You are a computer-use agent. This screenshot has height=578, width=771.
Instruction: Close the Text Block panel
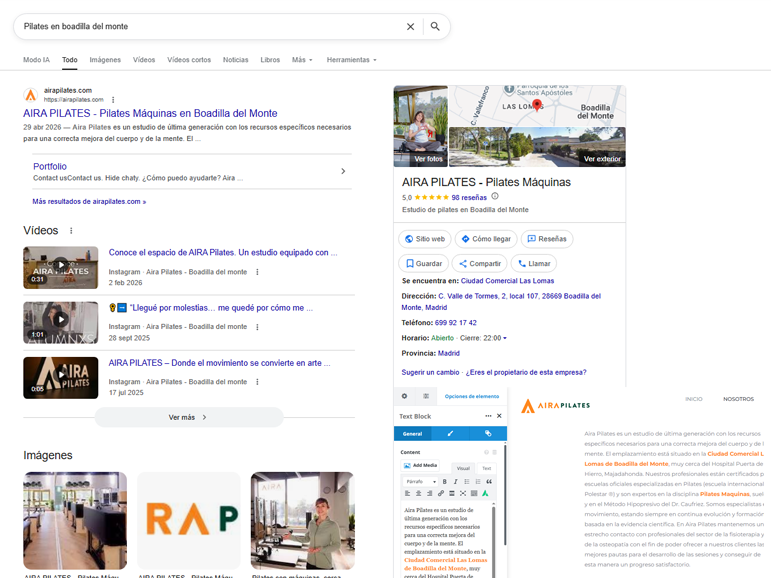(499, 416)
